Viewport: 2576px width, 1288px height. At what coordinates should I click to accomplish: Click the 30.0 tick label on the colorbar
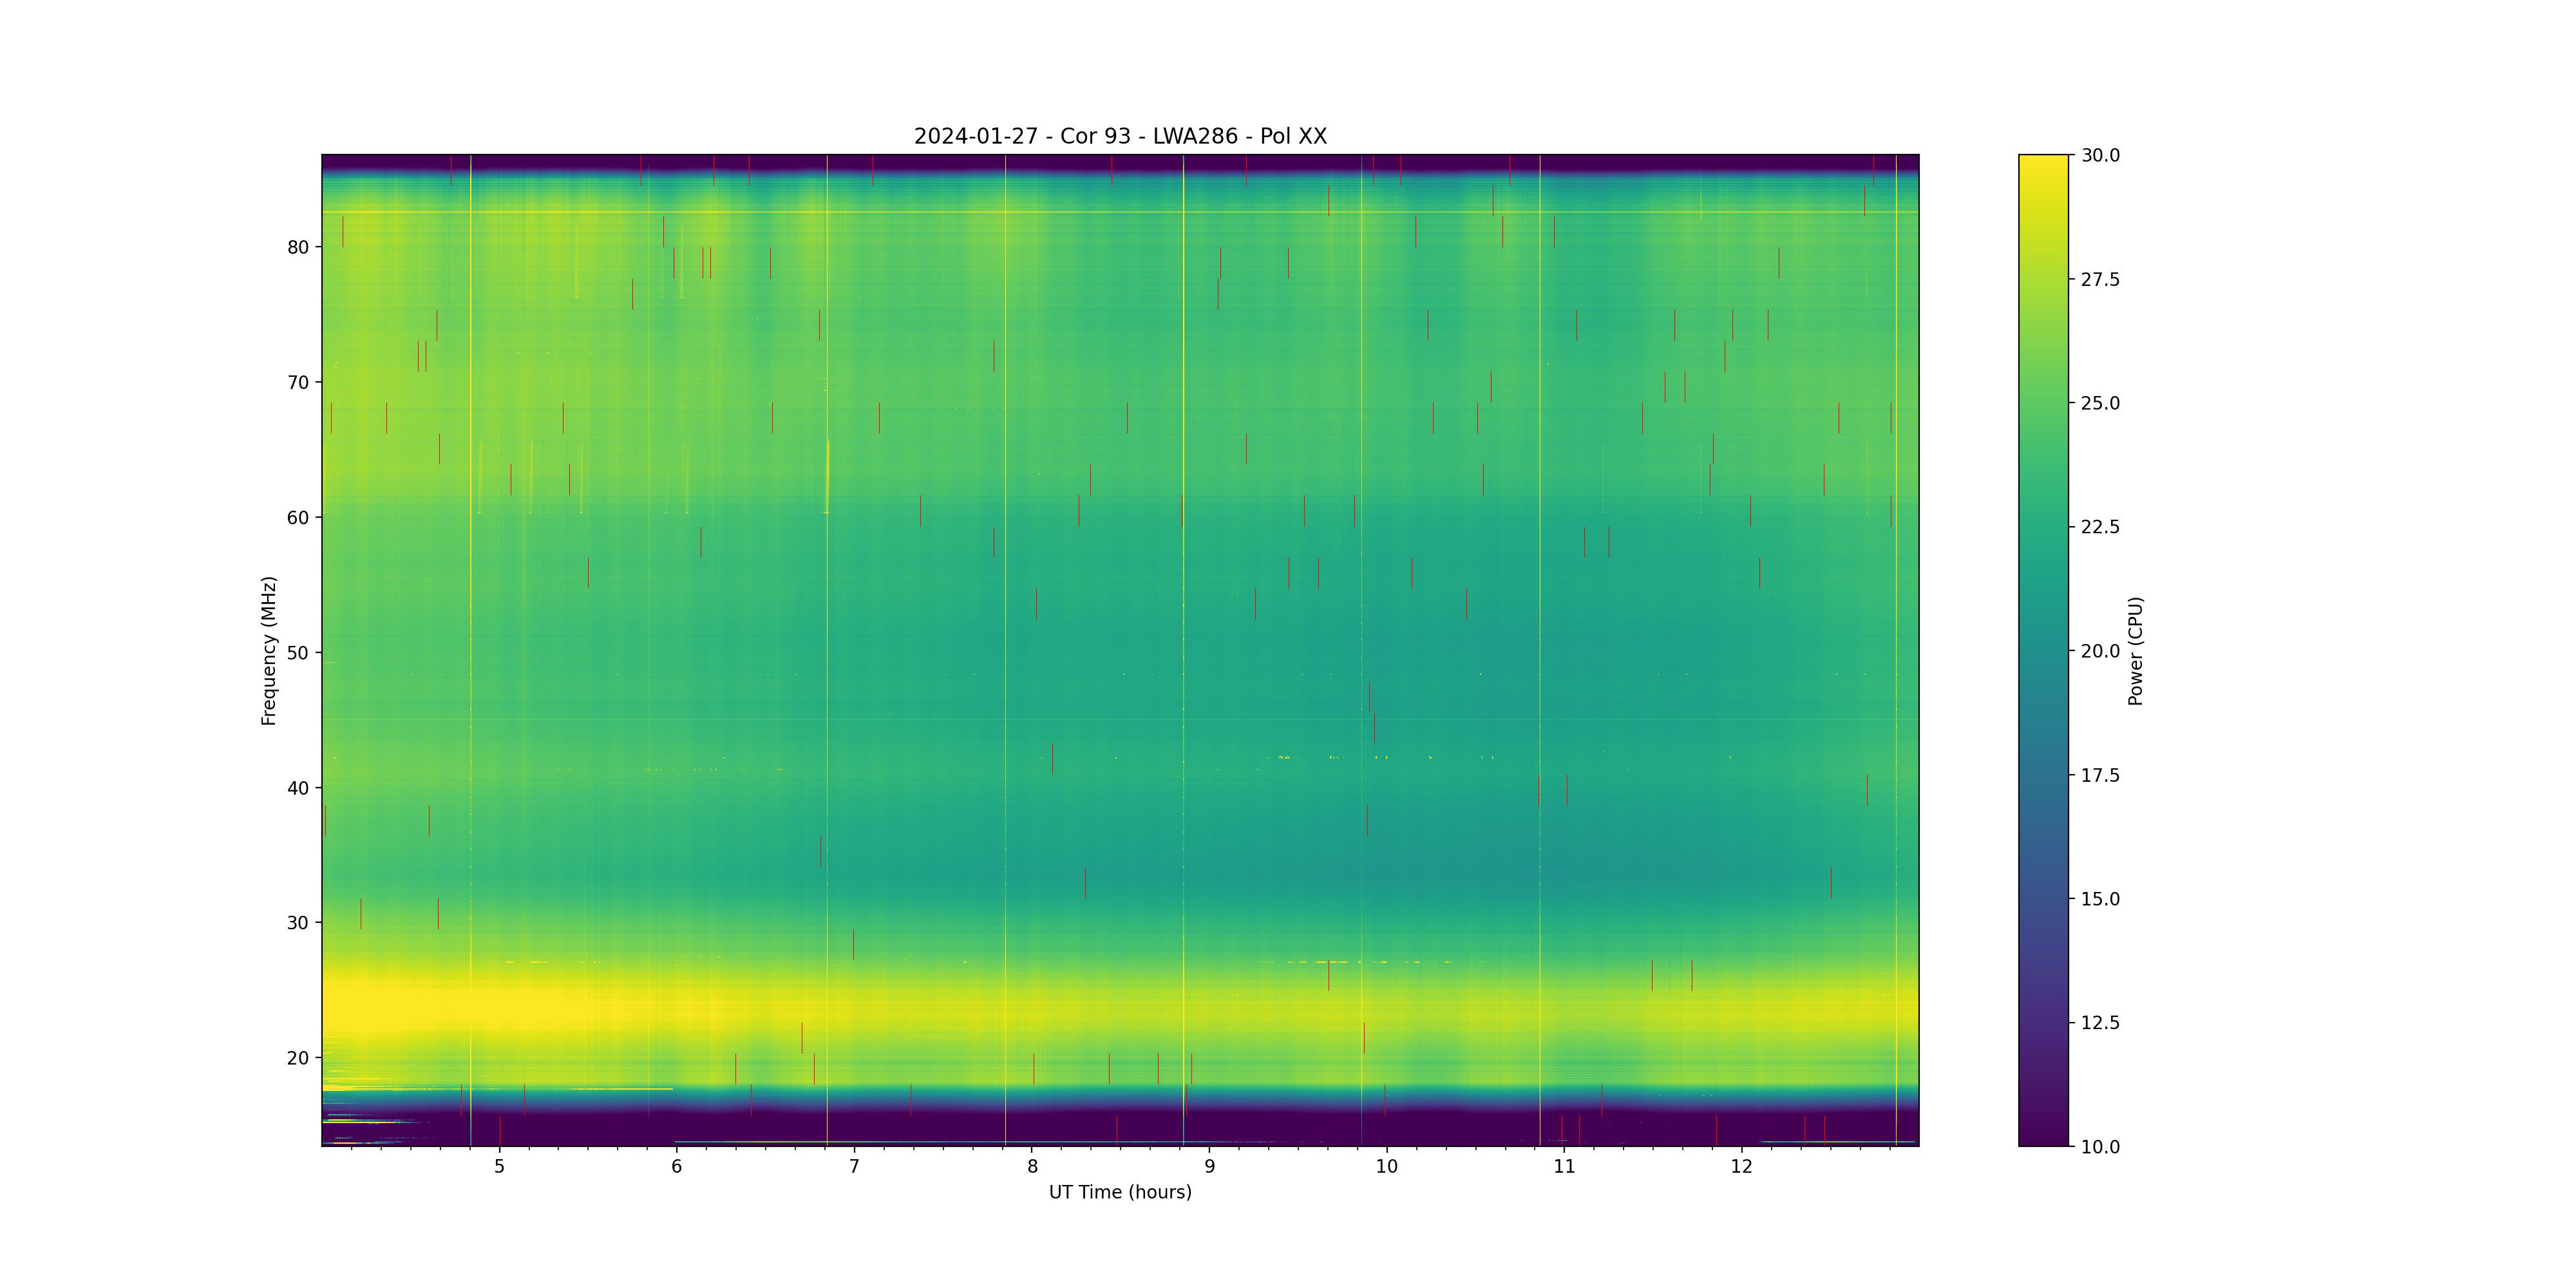2100,155
